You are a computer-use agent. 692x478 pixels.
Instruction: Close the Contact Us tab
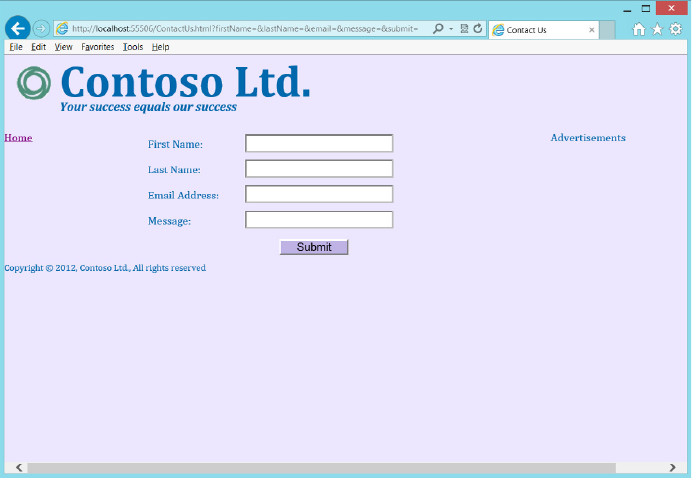pyautogui.click(x=591, y=30)
